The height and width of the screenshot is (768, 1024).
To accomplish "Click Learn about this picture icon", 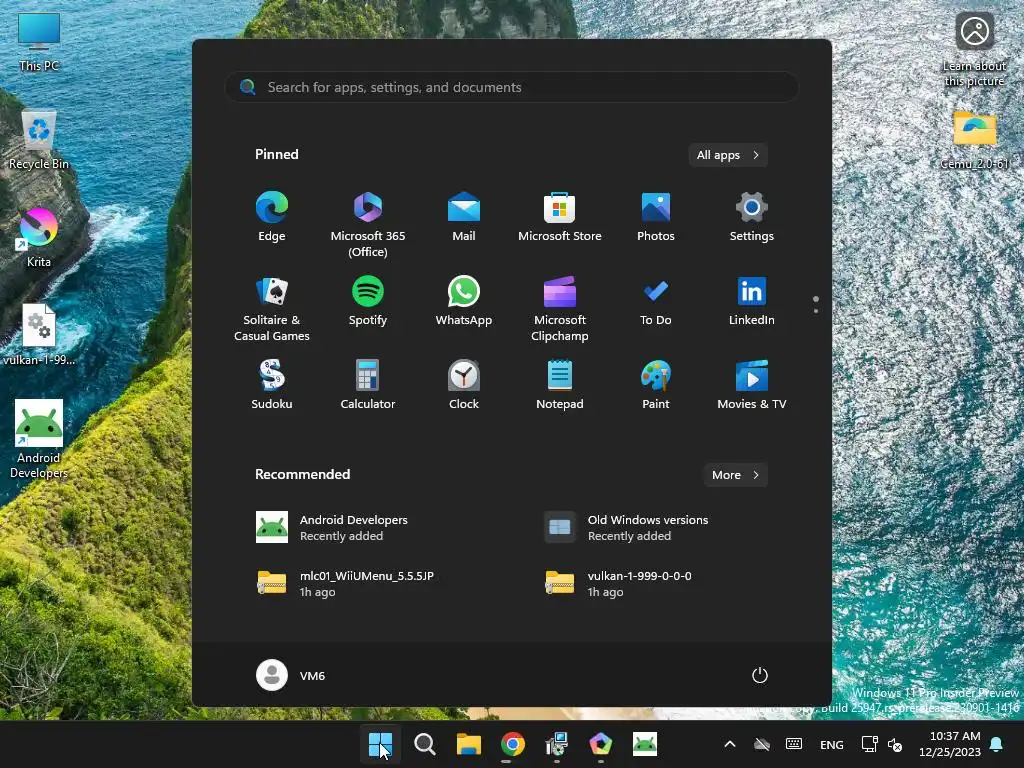I will (974, 49).
